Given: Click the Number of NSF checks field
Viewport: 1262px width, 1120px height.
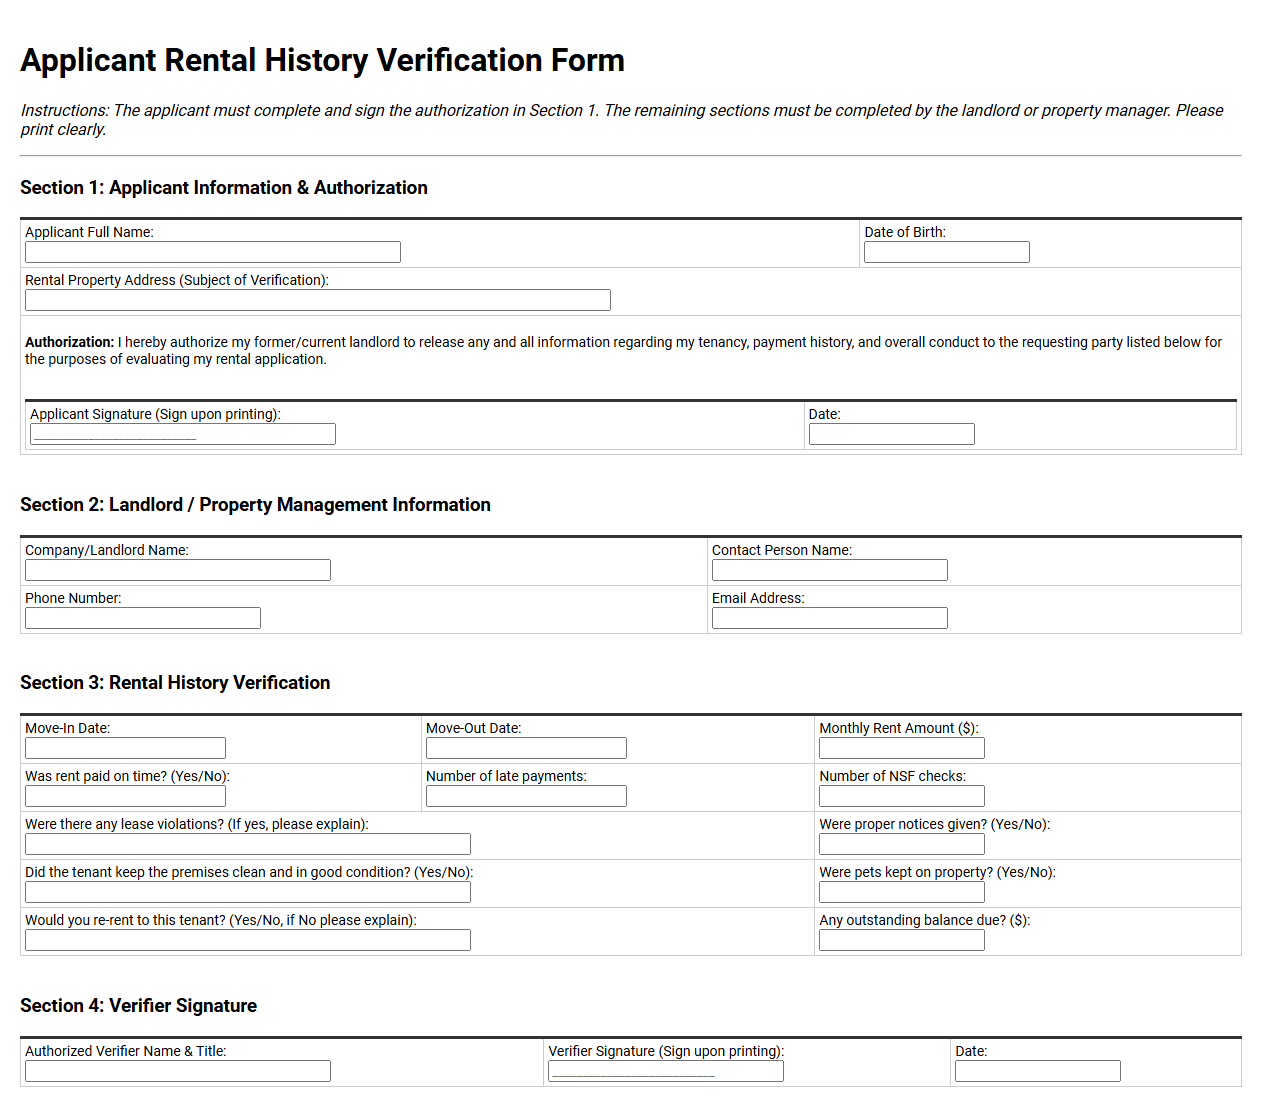Looking at the screenshot, I should [902, 796].
